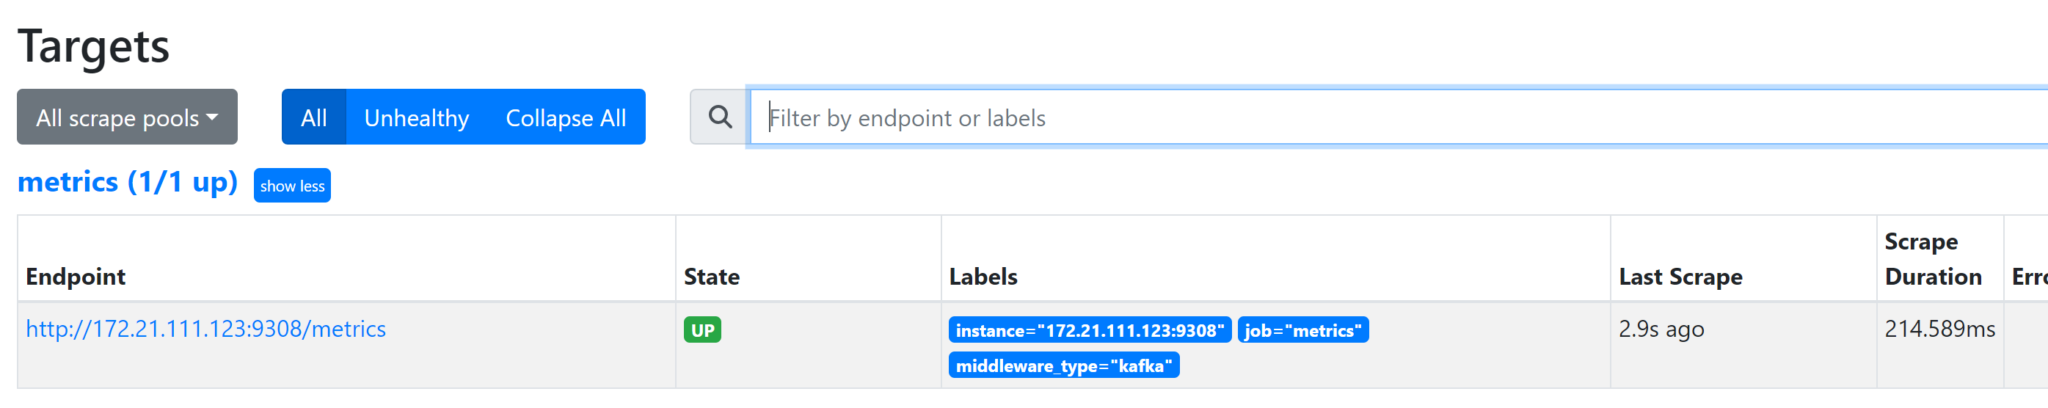
Task: Collapse the metrics (1/1 up) pool heading
Action: coord(128,182)
